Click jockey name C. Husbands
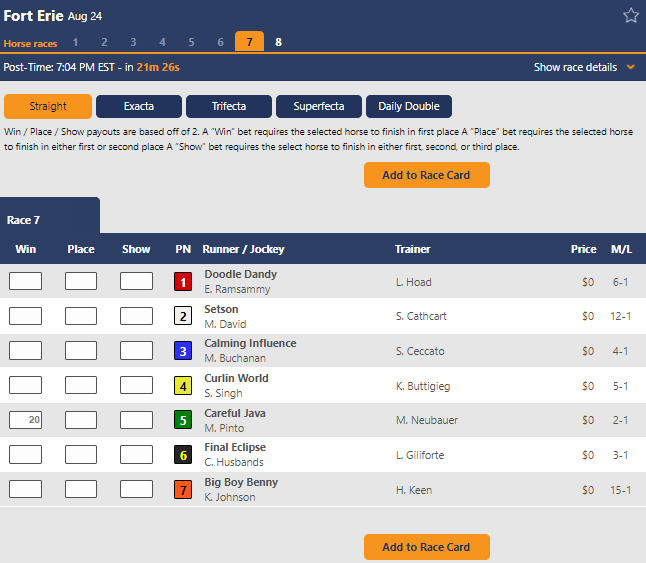Image resolution: width=646 pixels, height=563 pixels. 234,463
